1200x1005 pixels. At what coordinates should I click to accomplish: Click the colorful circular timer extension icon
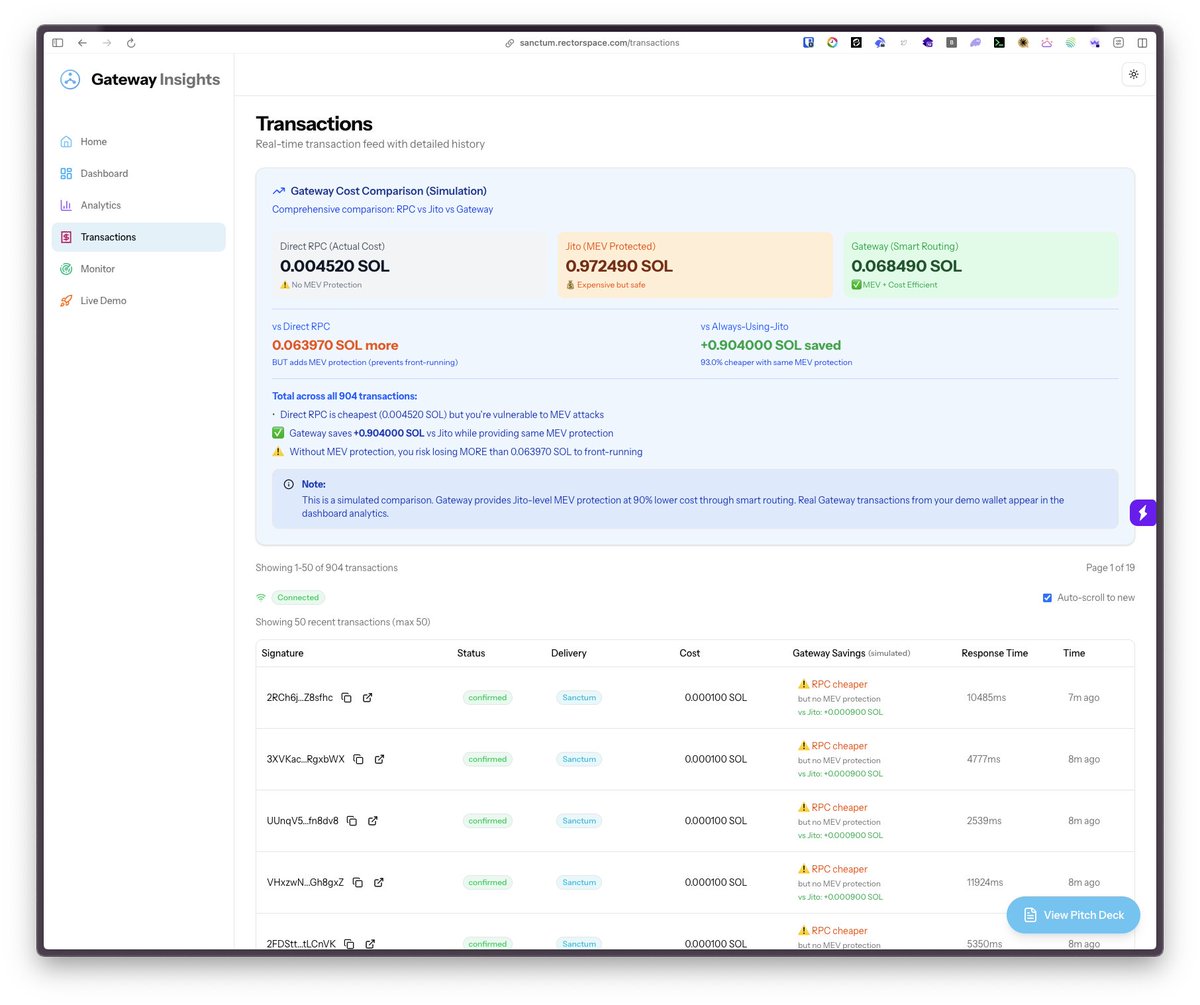[x=832, y=43]
